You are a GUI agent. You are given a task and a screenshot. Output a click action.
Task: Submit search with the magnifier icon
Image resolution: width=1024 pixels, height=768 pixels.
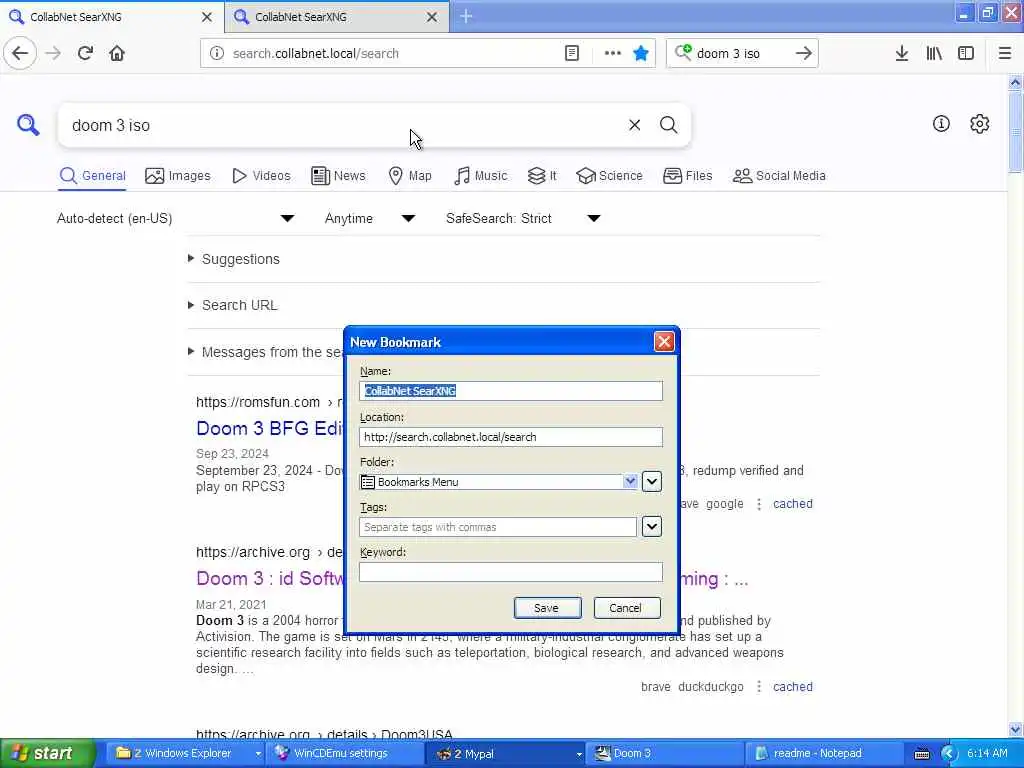click(668, 125)
